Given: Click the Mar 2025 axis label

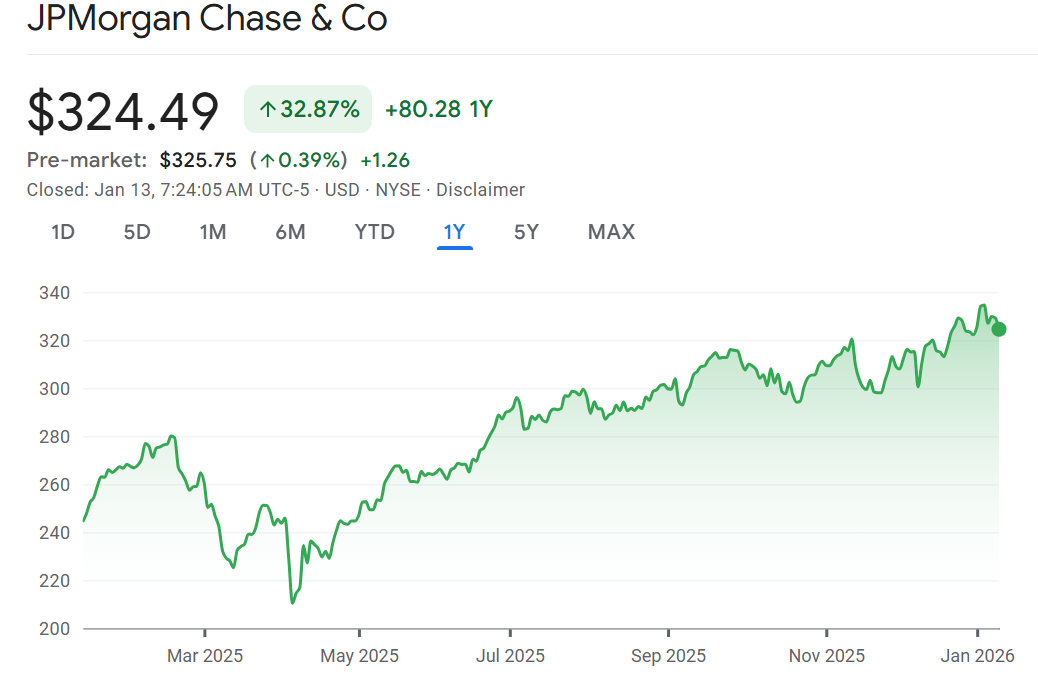Looking at the screenshot, I should click(x=205, y=656).
